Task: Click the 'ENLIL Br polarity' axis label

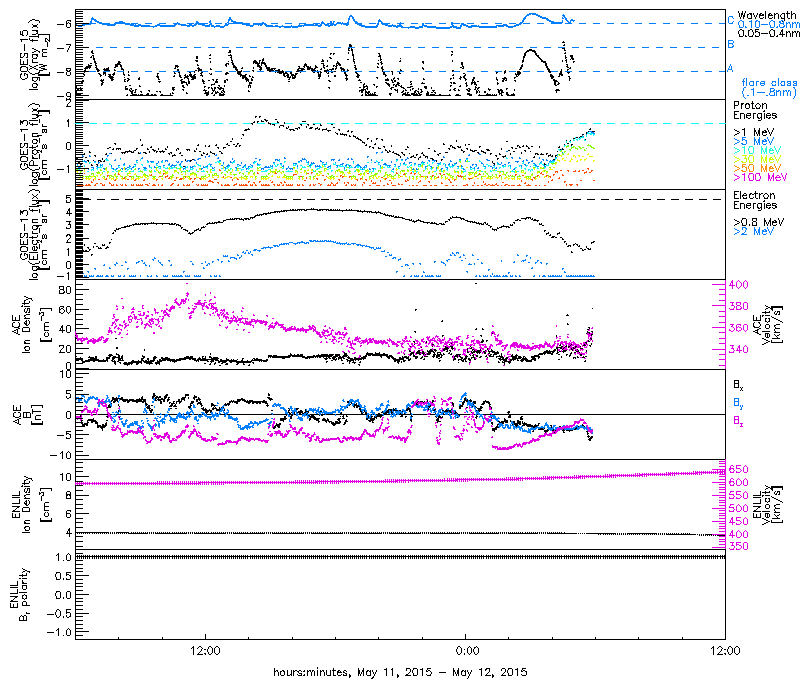Action: [19, 594]
